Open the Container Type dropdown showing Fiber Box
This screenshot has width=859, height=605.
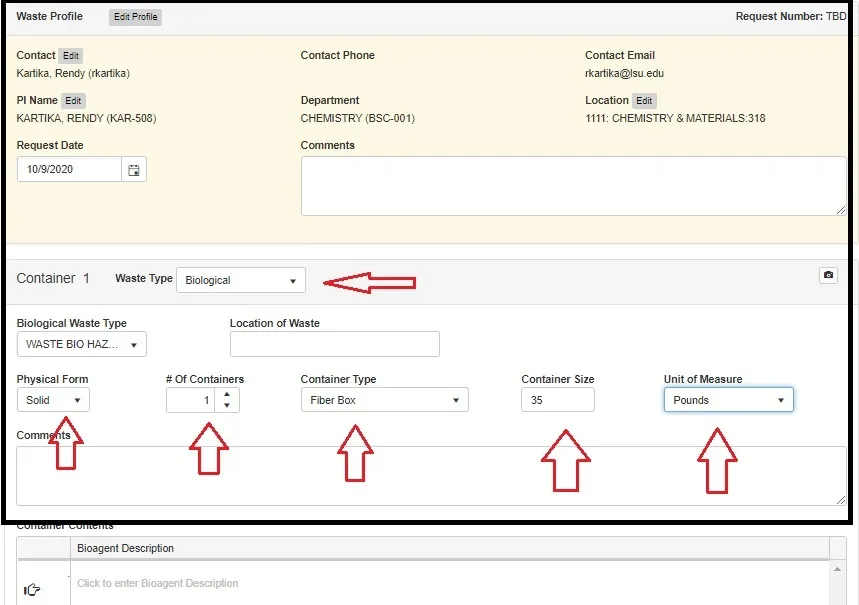coord(384,399)
